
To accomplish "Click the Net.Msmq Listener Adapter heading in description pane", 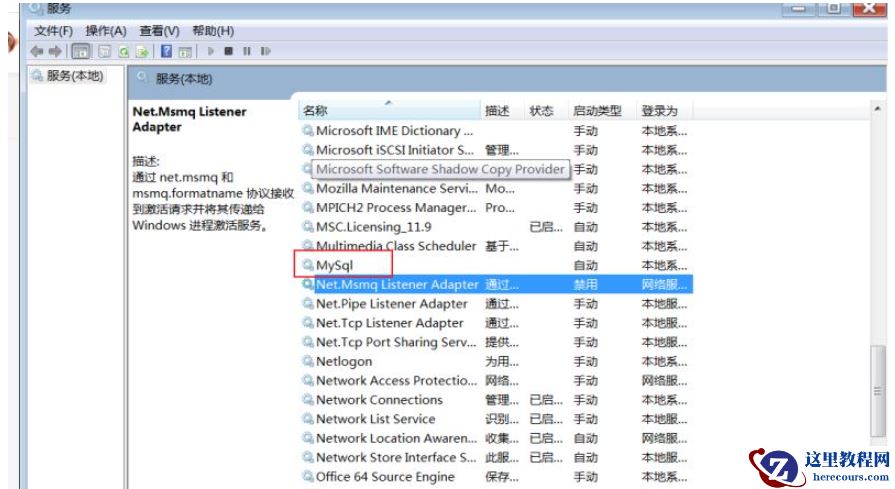I will pos(190,119).
